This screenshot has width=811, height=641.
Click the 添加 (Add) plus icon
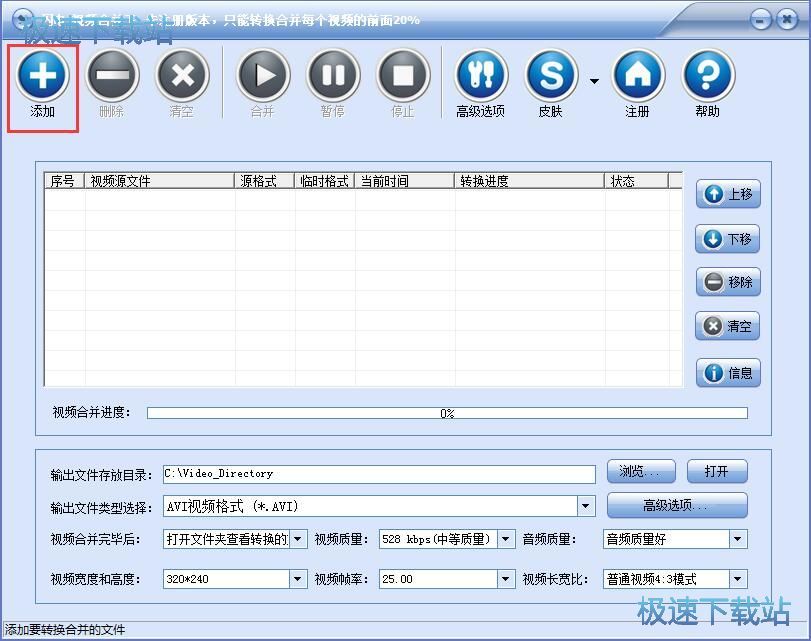43,75
